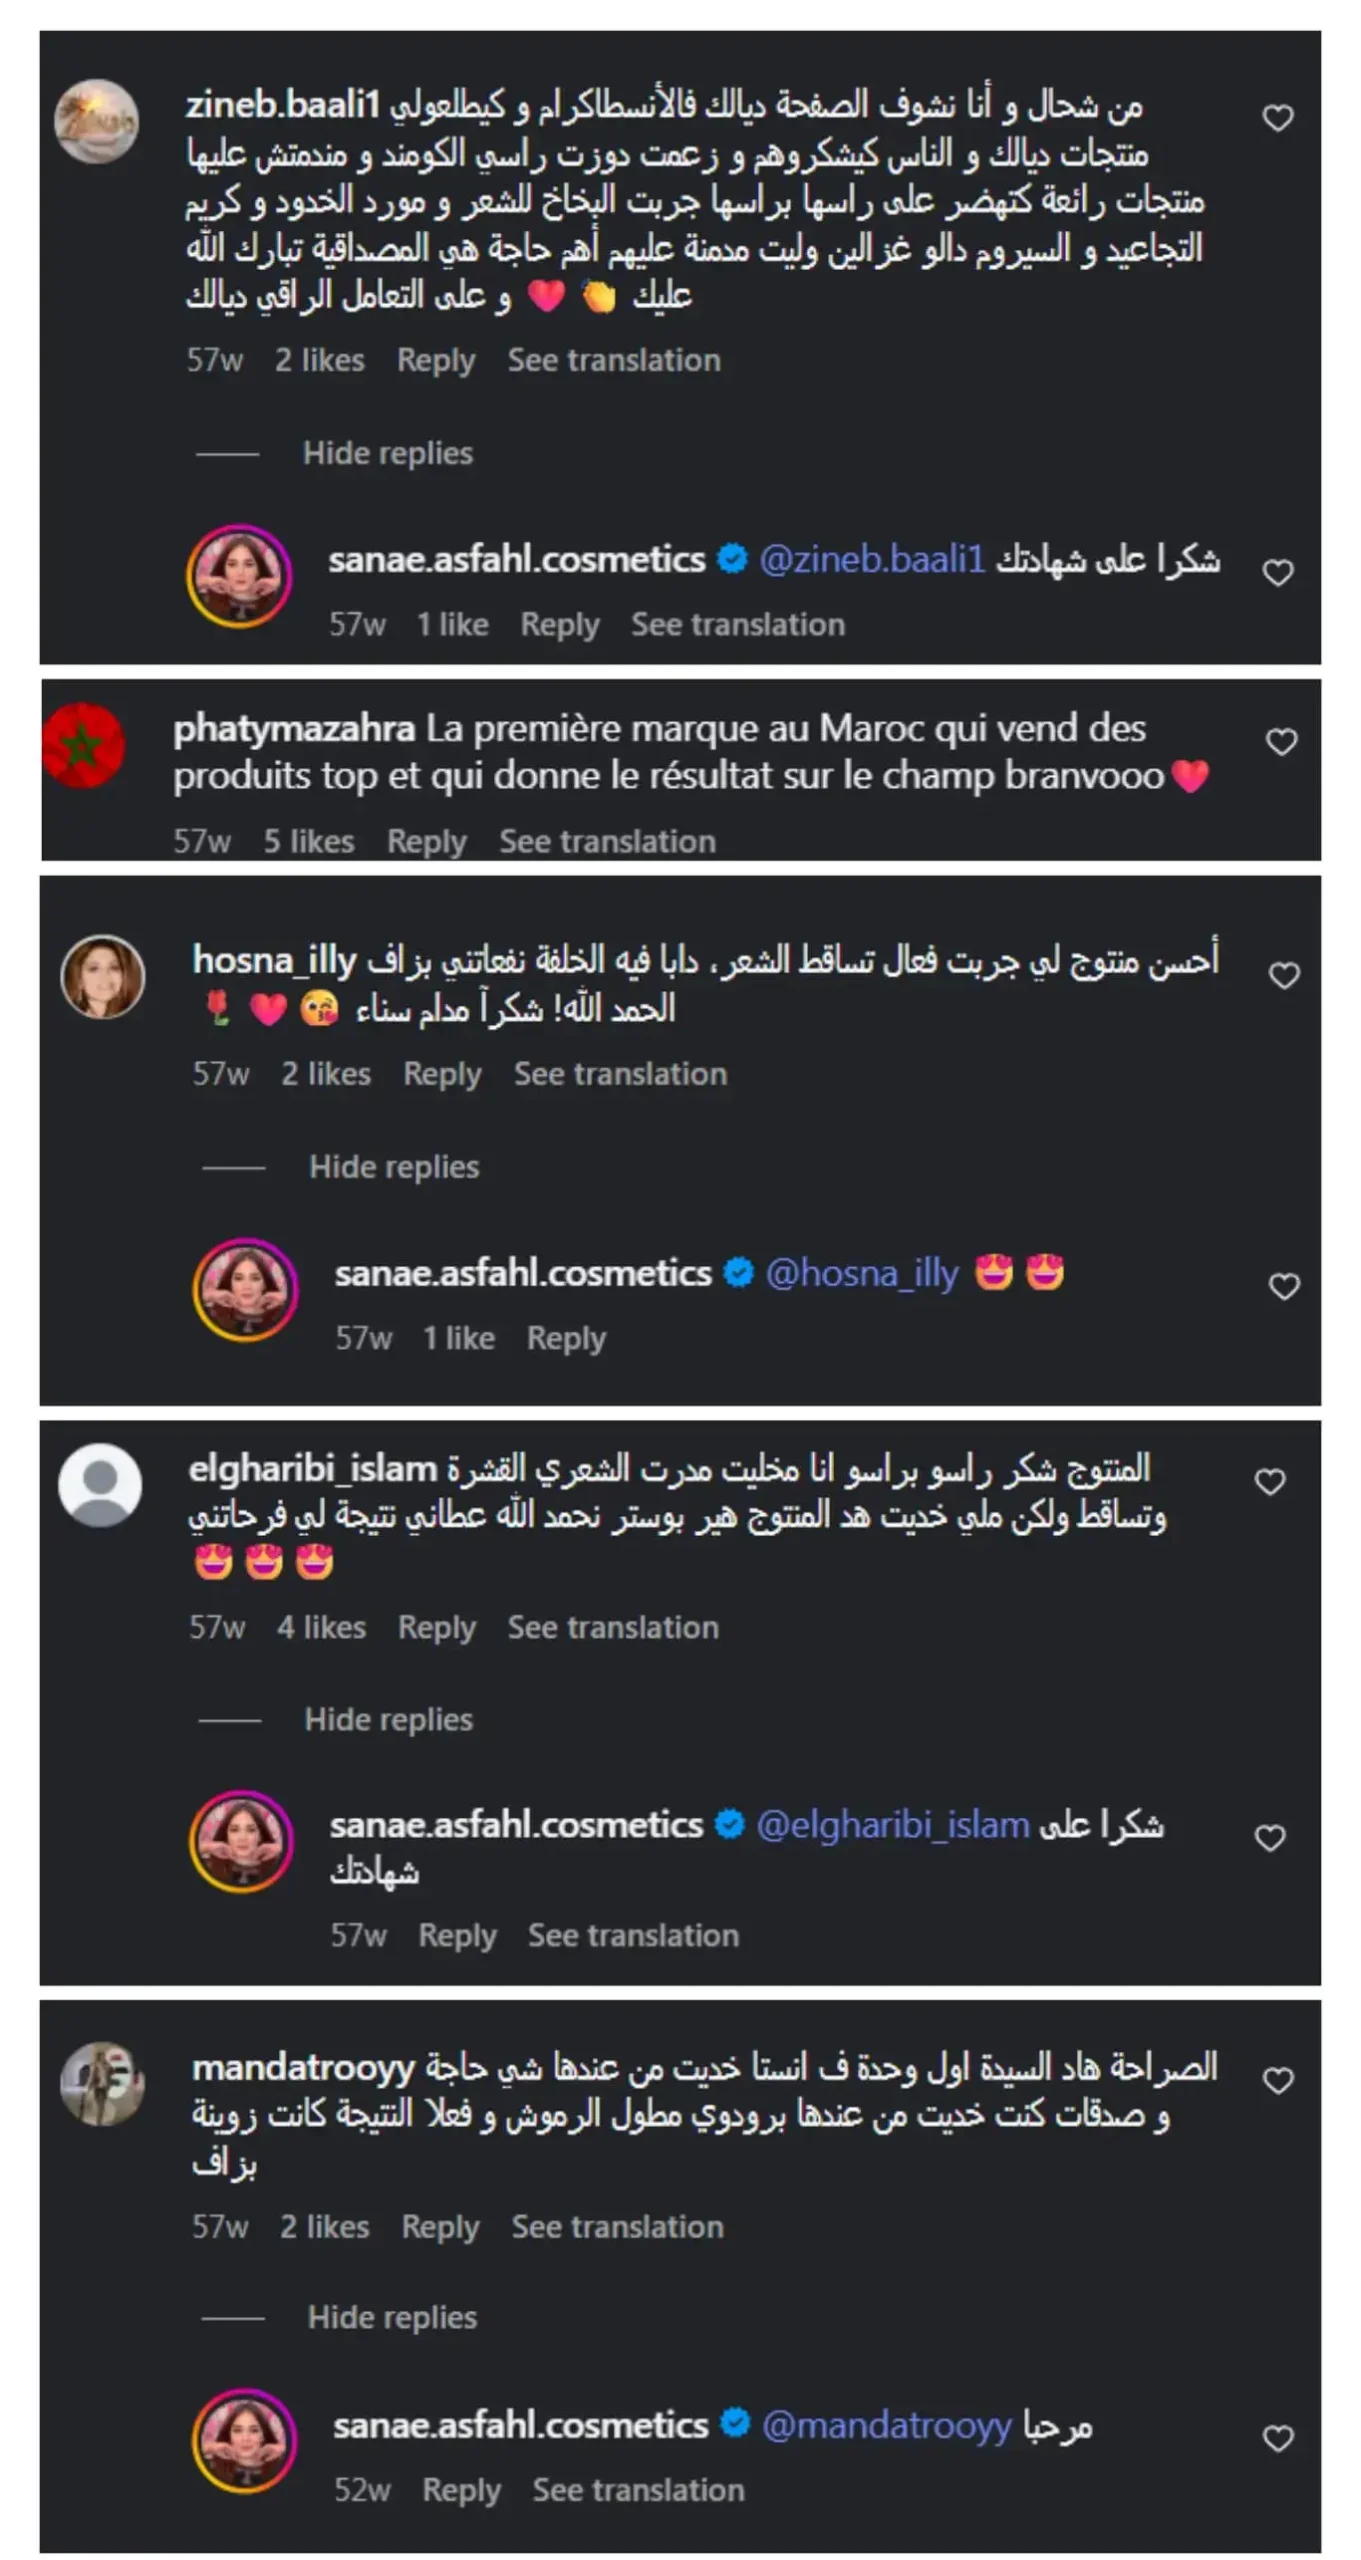Like mandatrooyy's comment via the heart icon

pyautogui.click(x=1278, y=2081)
